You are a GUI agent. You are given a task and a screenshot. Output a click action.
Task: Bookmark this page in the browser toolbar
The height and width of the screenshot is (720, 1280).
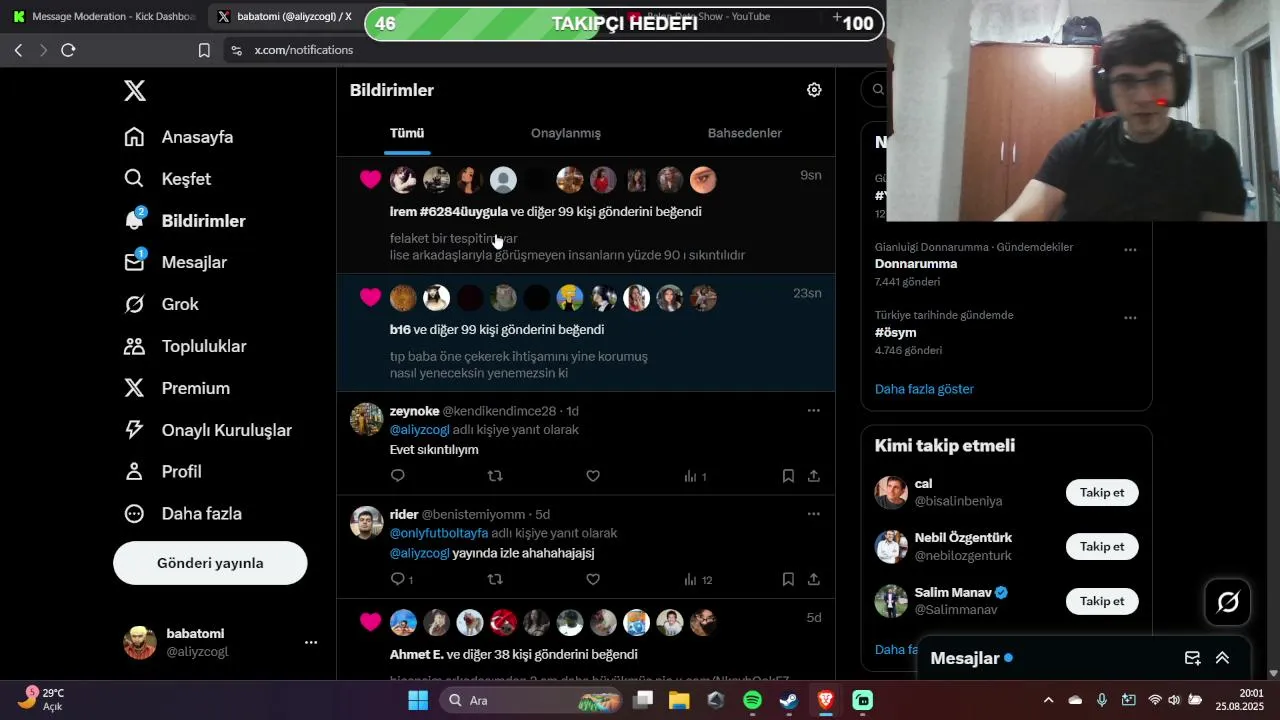click(204, 50)
